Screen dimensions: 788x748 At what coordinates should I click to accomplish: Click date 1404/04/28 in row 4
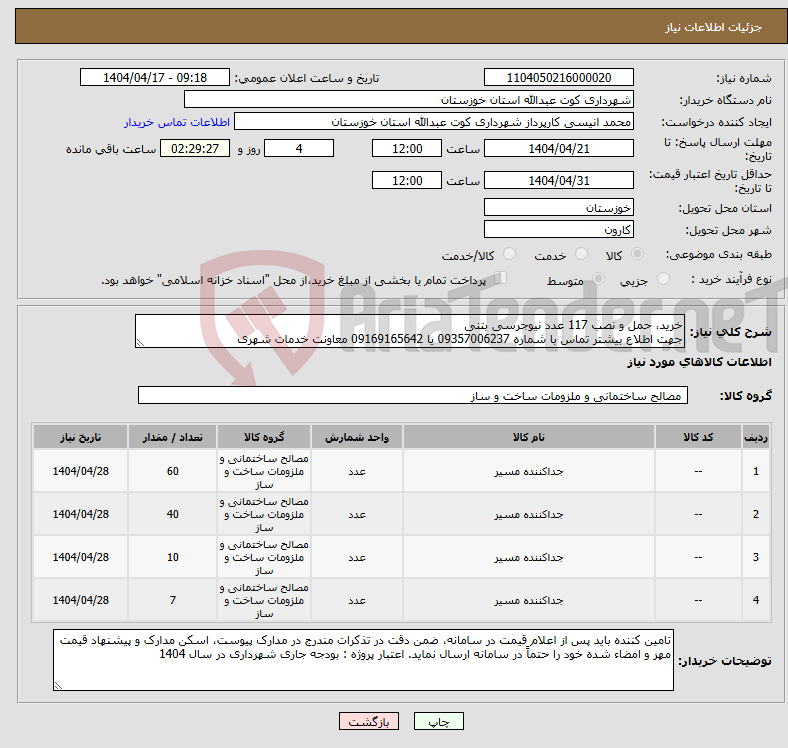pos(80,600)
